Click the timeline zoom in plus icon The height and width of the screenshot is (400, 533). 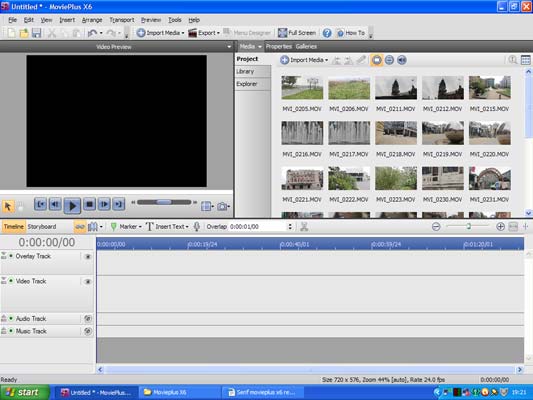click(500, 226)
